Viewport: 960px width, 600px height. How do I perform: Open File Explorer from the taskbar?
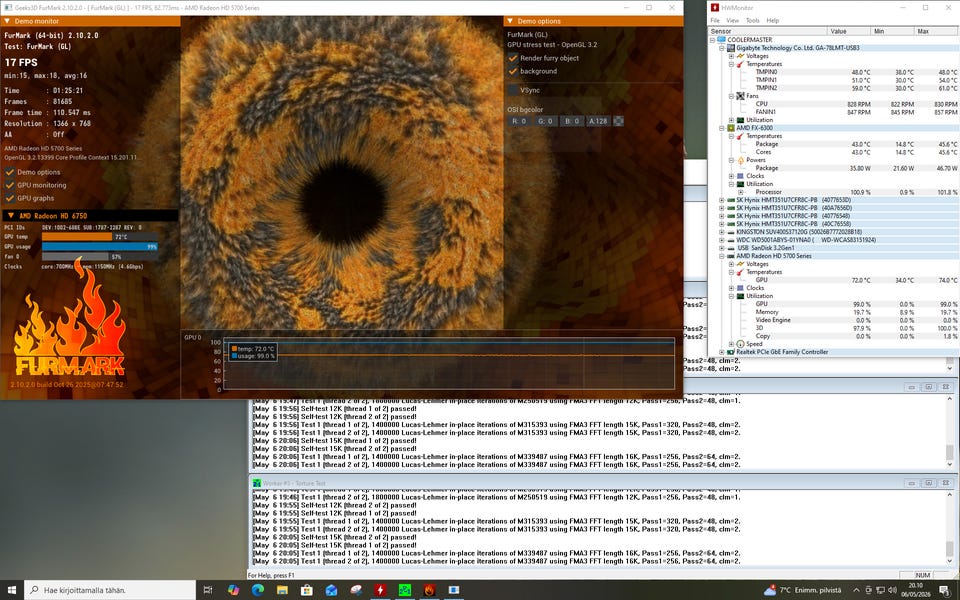point(282,590)
